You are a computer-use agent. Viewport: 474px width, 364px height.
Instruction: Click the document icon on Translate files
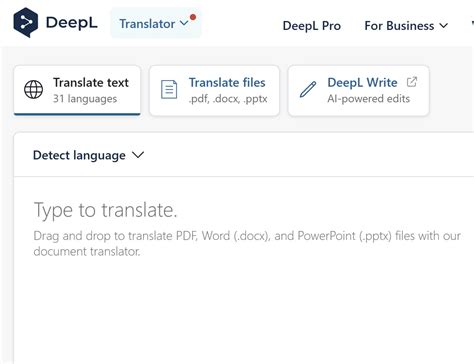pos(169,89)
